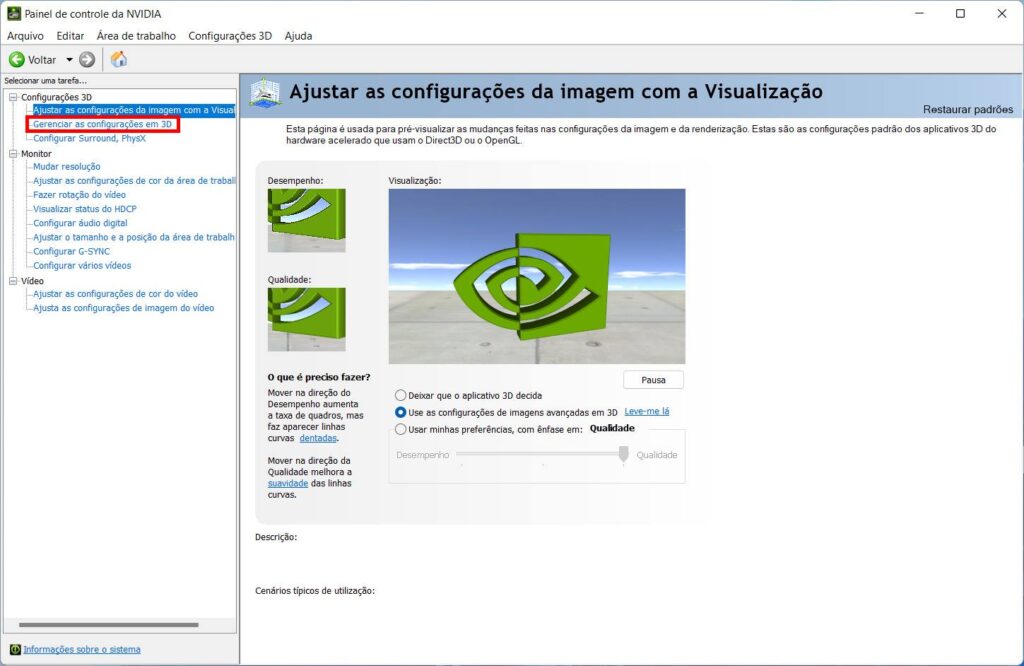
Task: Open Ajustar o tamanho e a posição da área de trabalho
Action: [134, 237]
